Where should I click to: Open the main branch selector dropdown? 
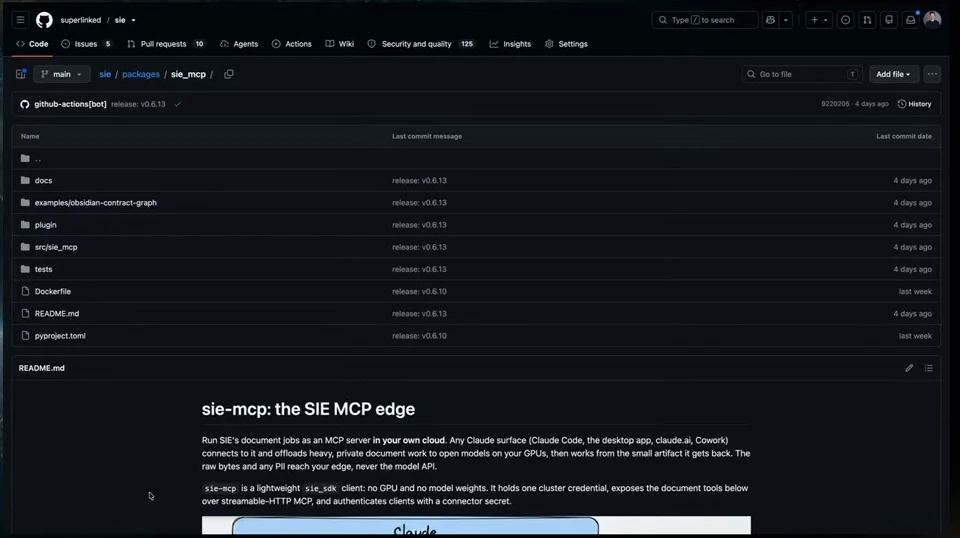[x=62, y=74]
